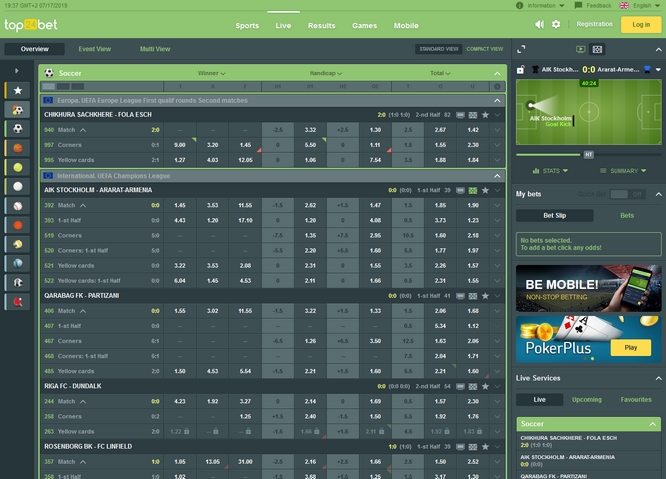Favourite the AIK Stockholm - Ararat-Armenia match
The image size is (666, 479).
tap(485, 190)
